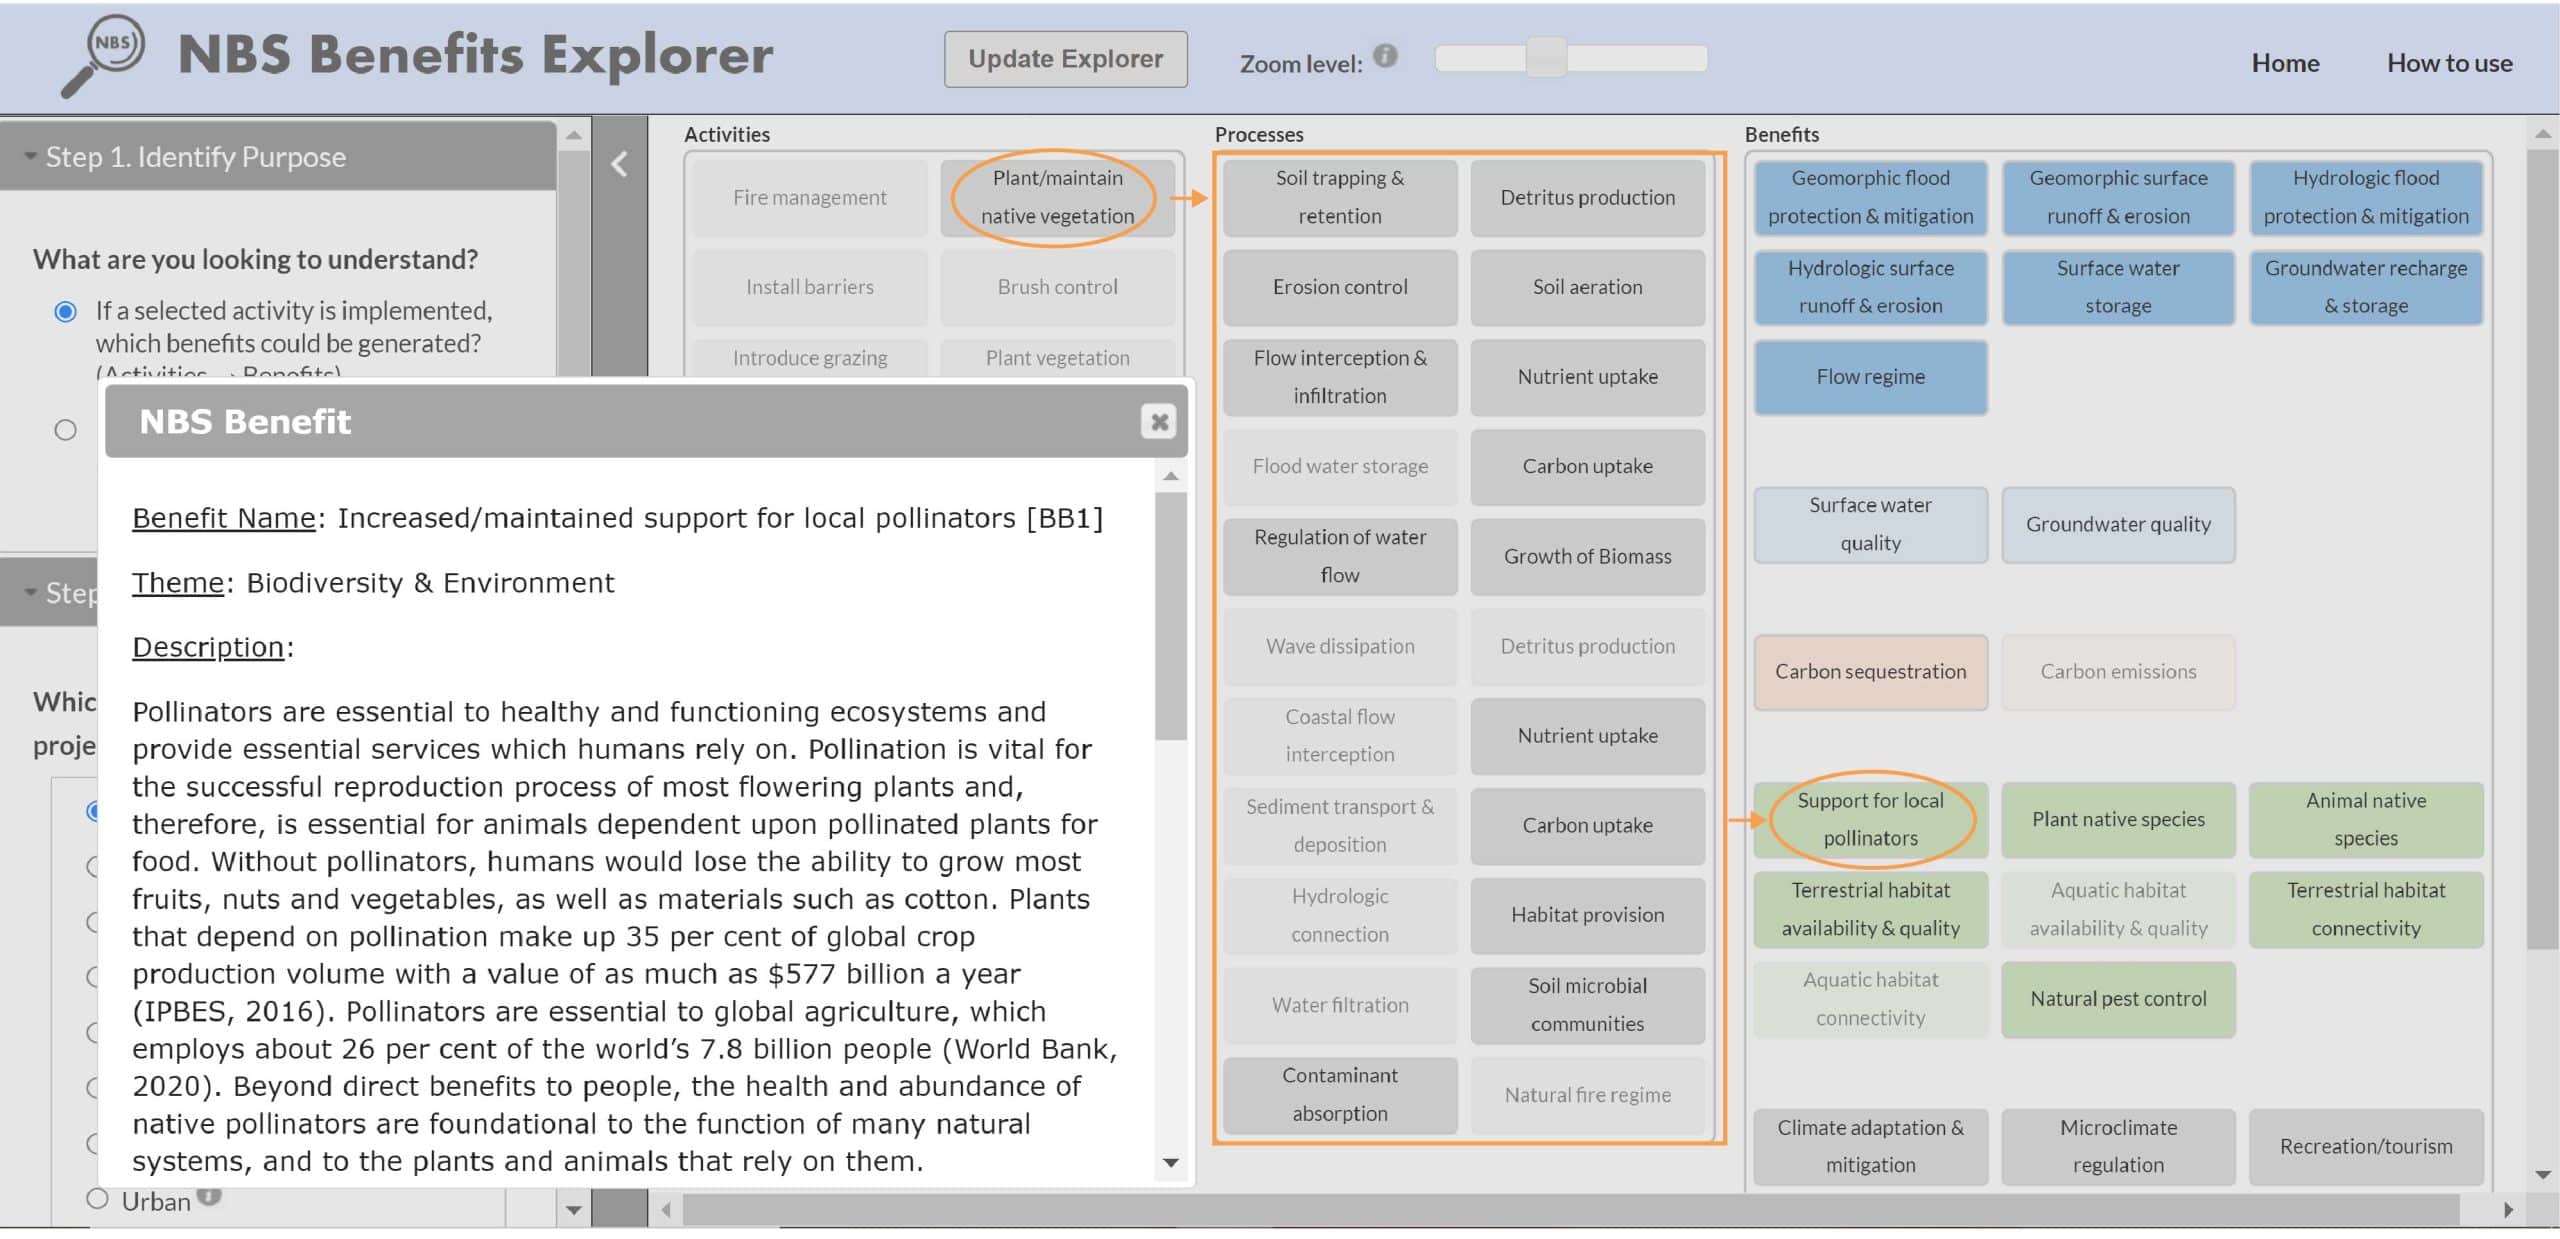Click the Erosion control process
The width and height of the screenshot is (2560, 1239).
coord(1340,287)
